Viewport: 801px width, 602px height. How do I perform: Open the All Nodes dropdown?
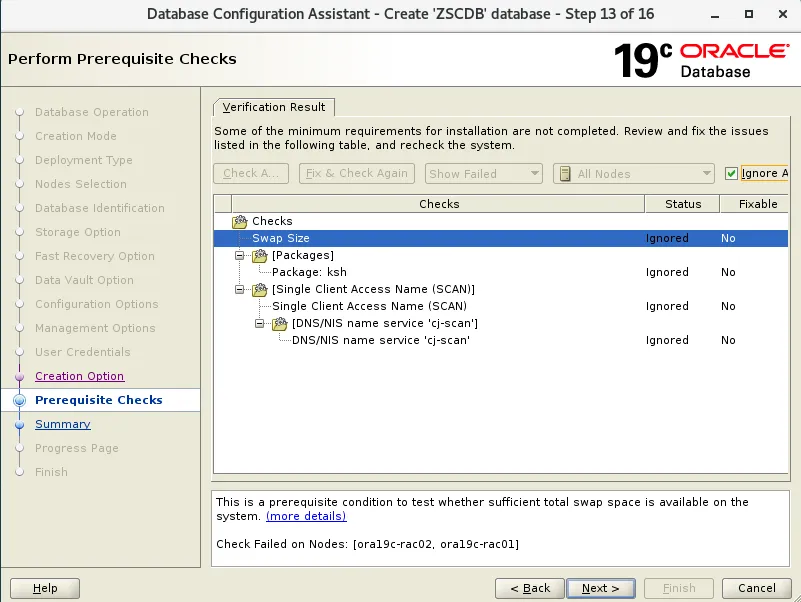[633, 174]
